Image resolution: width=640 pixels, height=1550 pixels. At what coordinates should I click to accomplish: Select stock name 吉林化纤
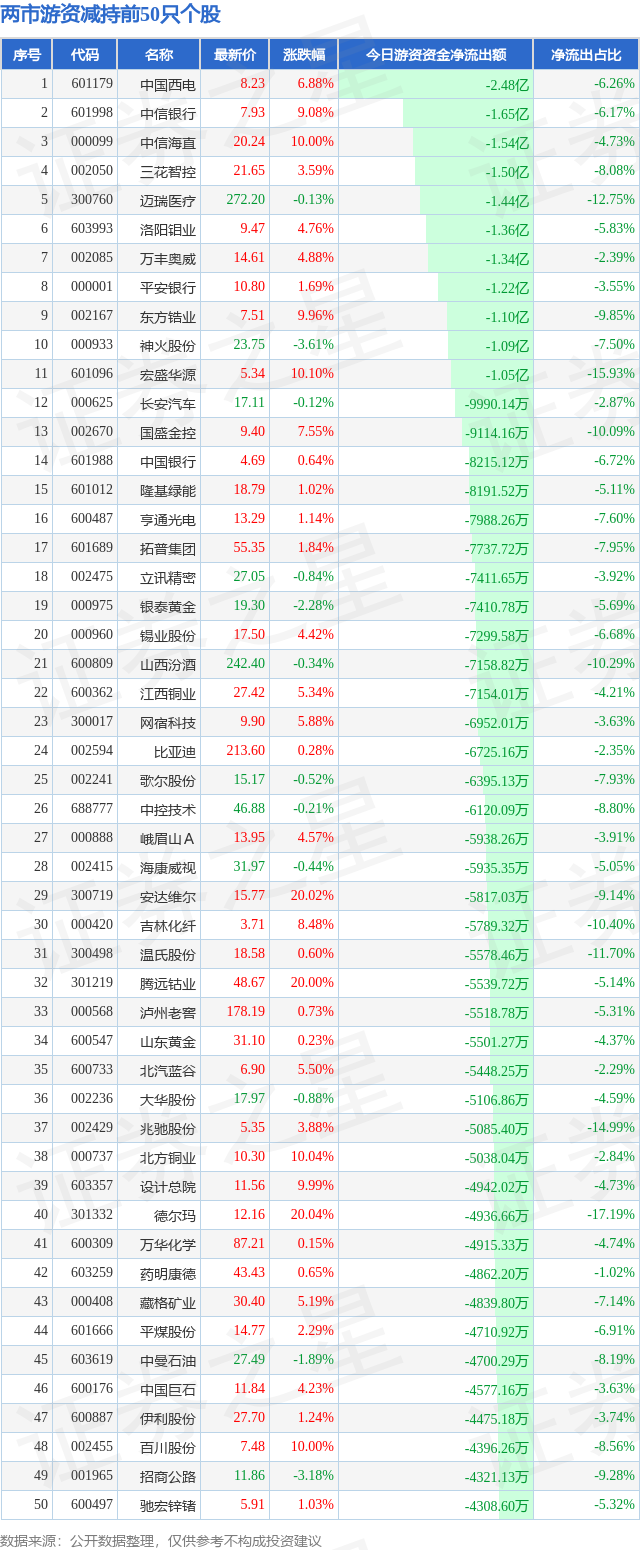coord(168,926)
